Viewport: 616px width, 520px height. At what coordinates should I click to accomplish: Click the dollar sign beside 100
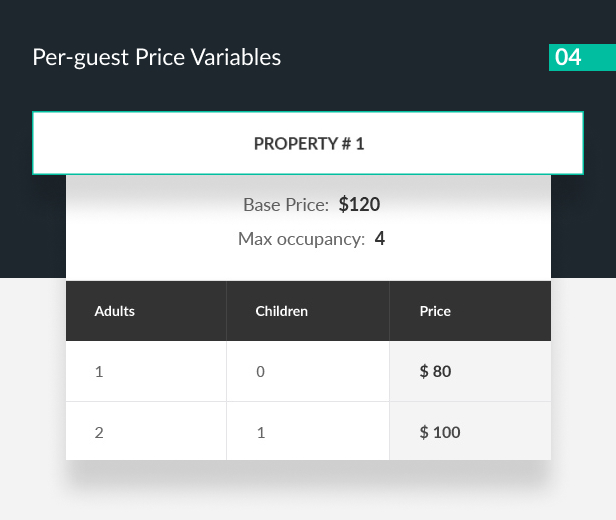tap(424, 432)
